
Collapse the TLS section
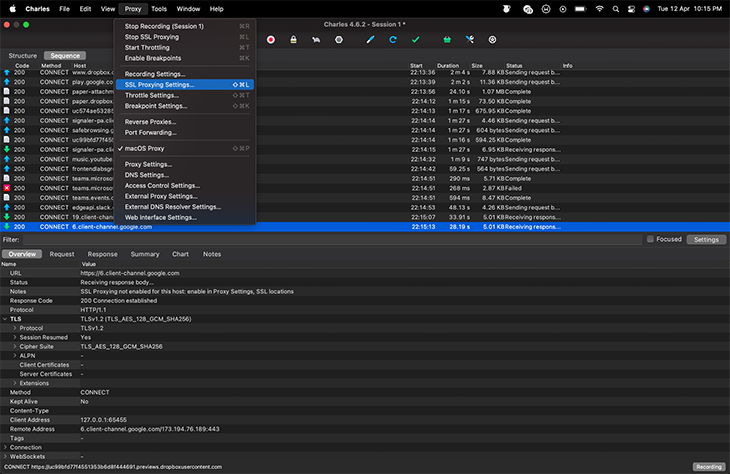[5, 319]
